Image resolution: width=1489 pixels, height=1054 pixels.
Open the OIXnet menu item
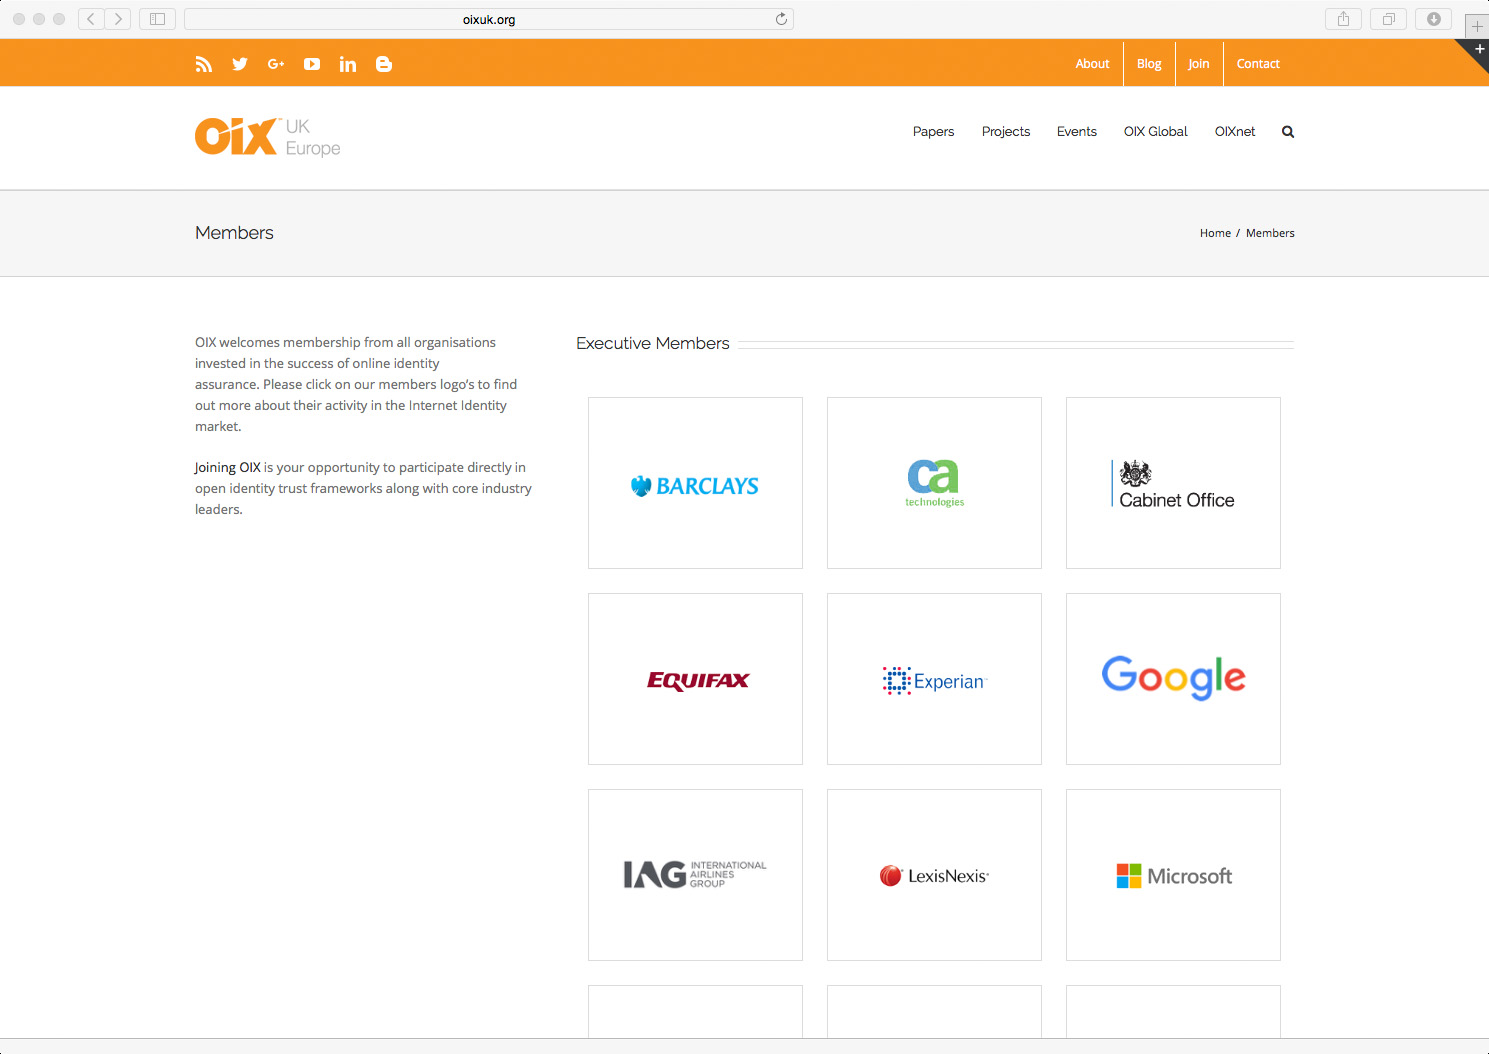point(1235,132)
